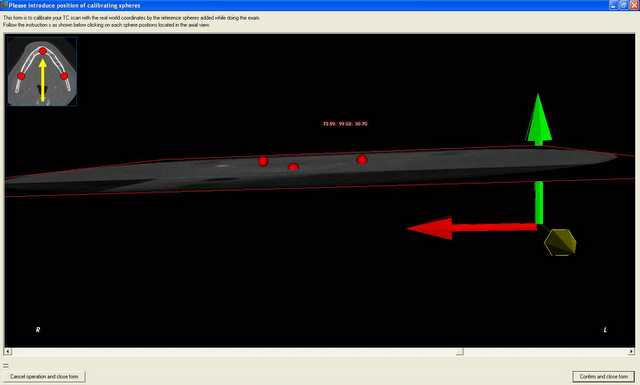Viewport: 640px width, 385px height.
Task: Click the coordinate readout text above slice
Action: pos(345,124)
